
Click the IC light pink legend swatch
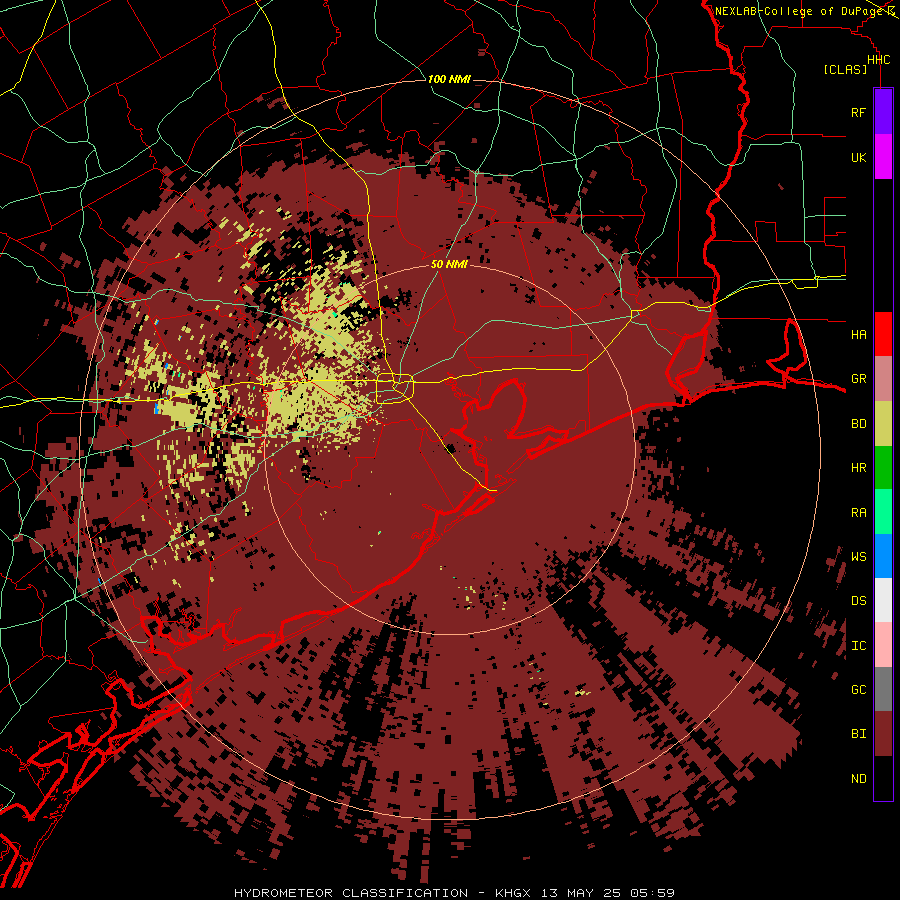[883, 645]
